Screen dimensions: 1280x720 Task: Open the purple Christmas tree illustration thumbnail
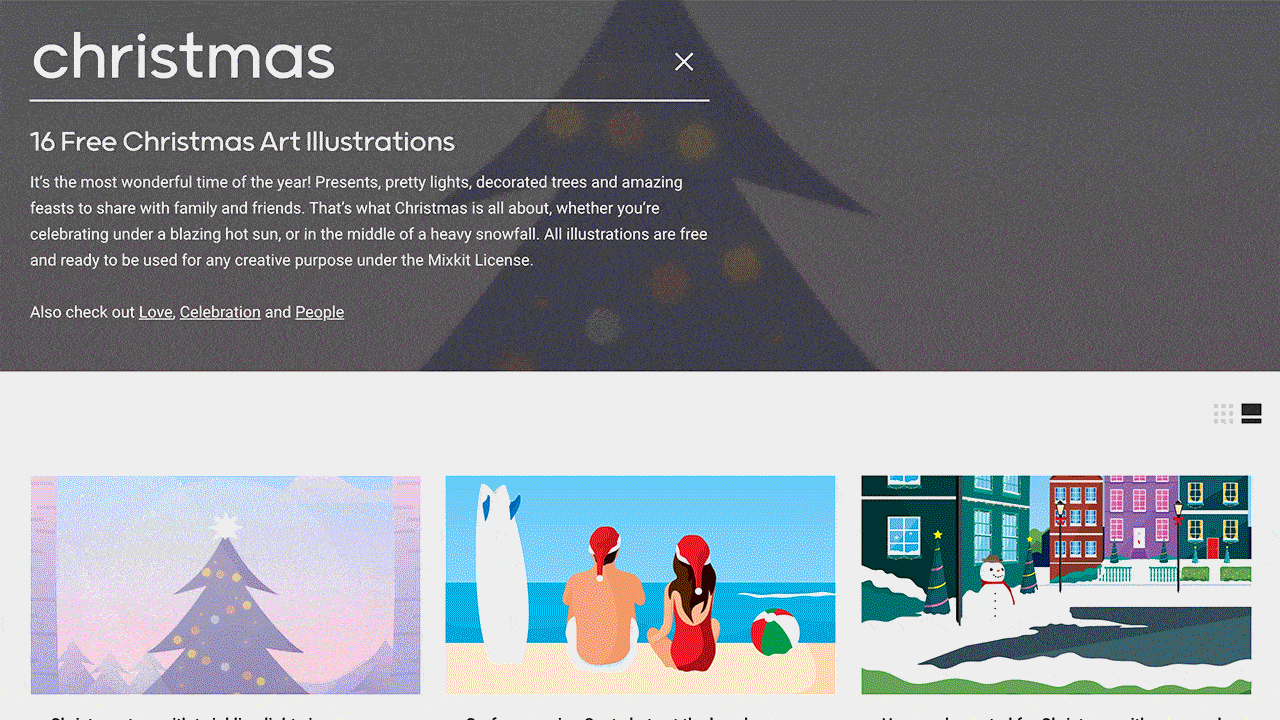[x=225, y=585]
